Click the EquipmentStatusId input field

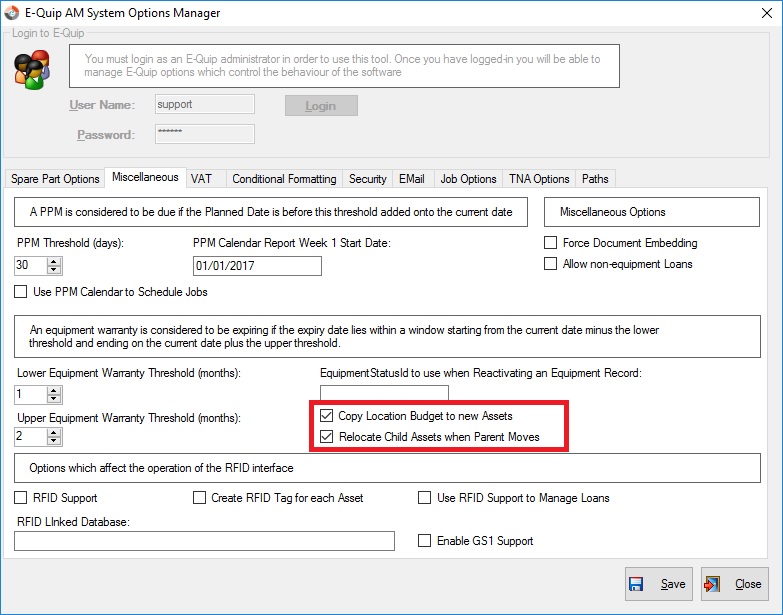[384, 392]
